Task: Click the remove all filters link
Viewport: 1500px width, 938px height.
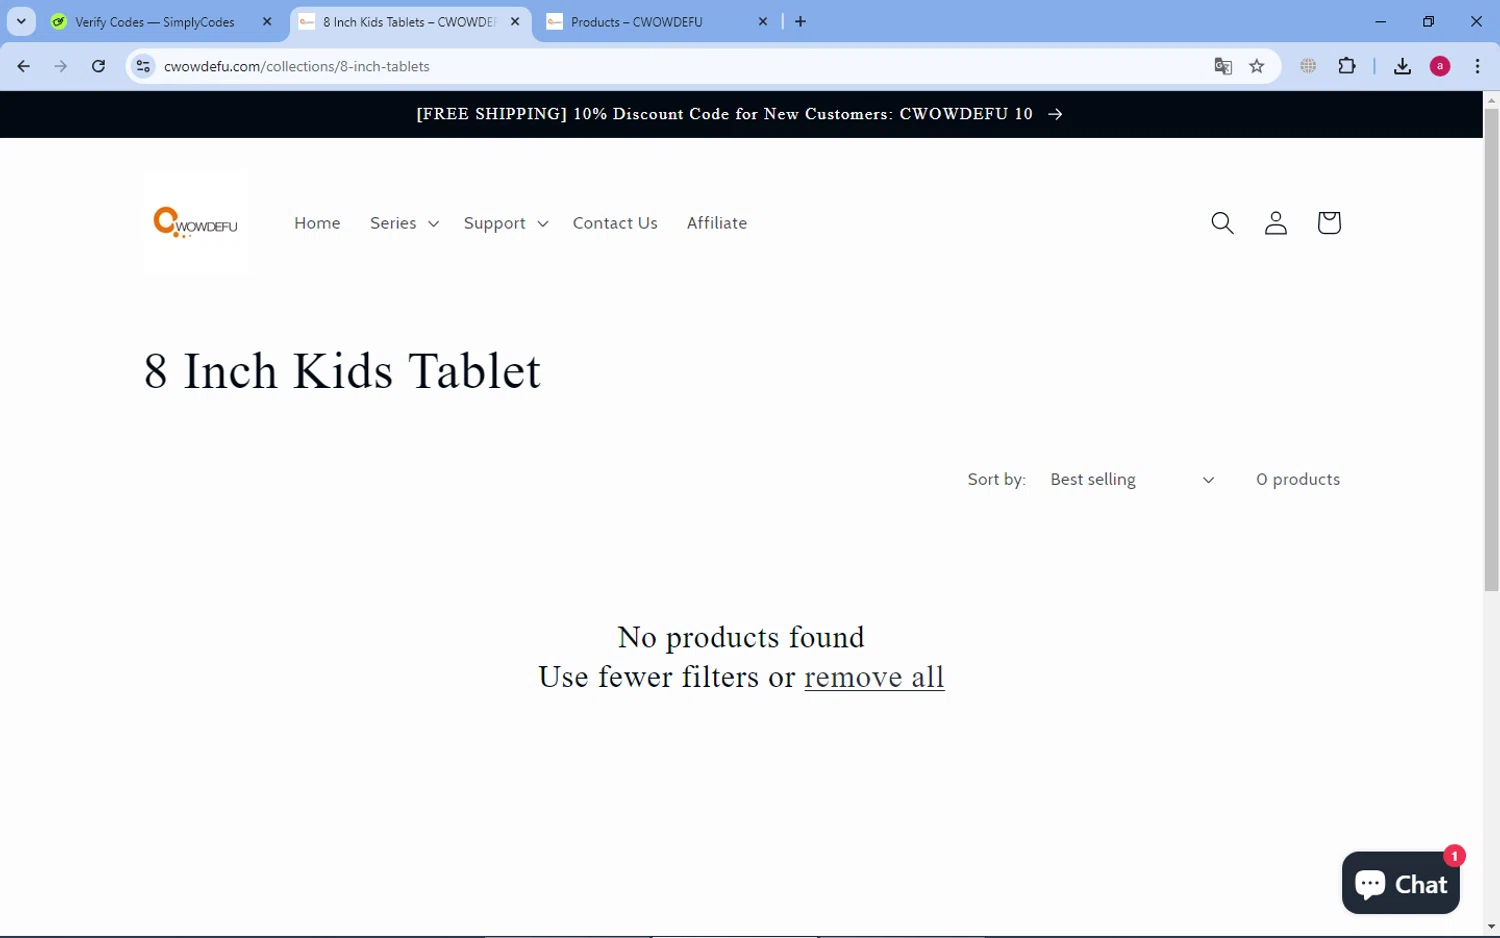Action: pyautogui.click(x=874, y=677)
